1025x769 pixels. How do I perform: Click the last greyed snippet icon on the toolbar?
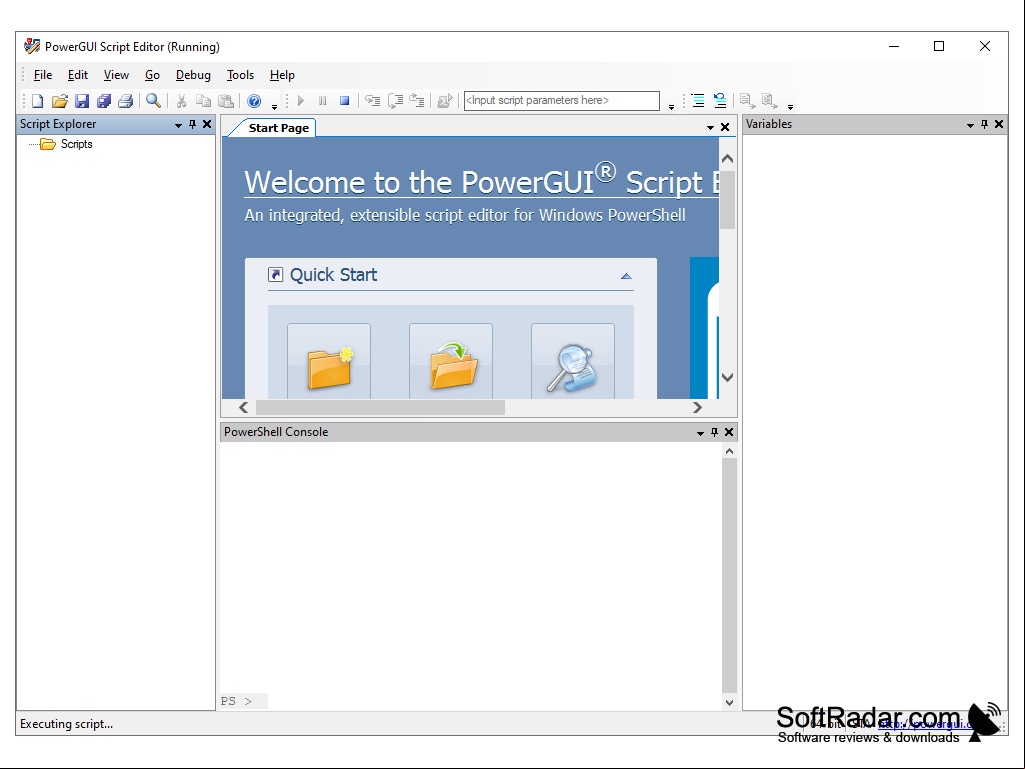[x=769, y=101]
